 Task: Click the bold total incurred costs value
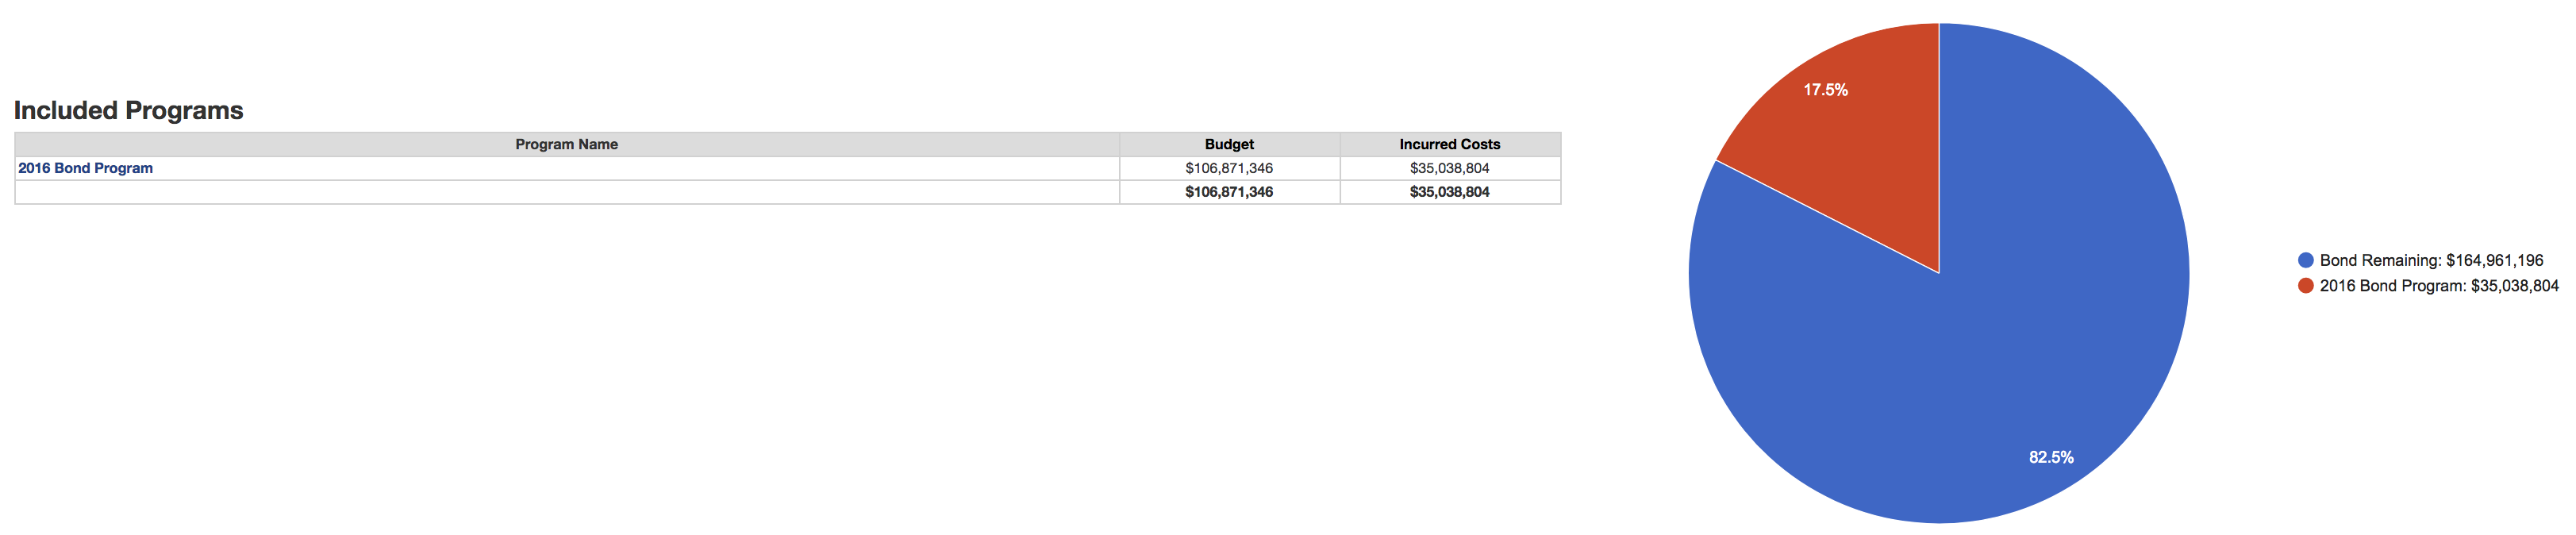click(1450, 192)
